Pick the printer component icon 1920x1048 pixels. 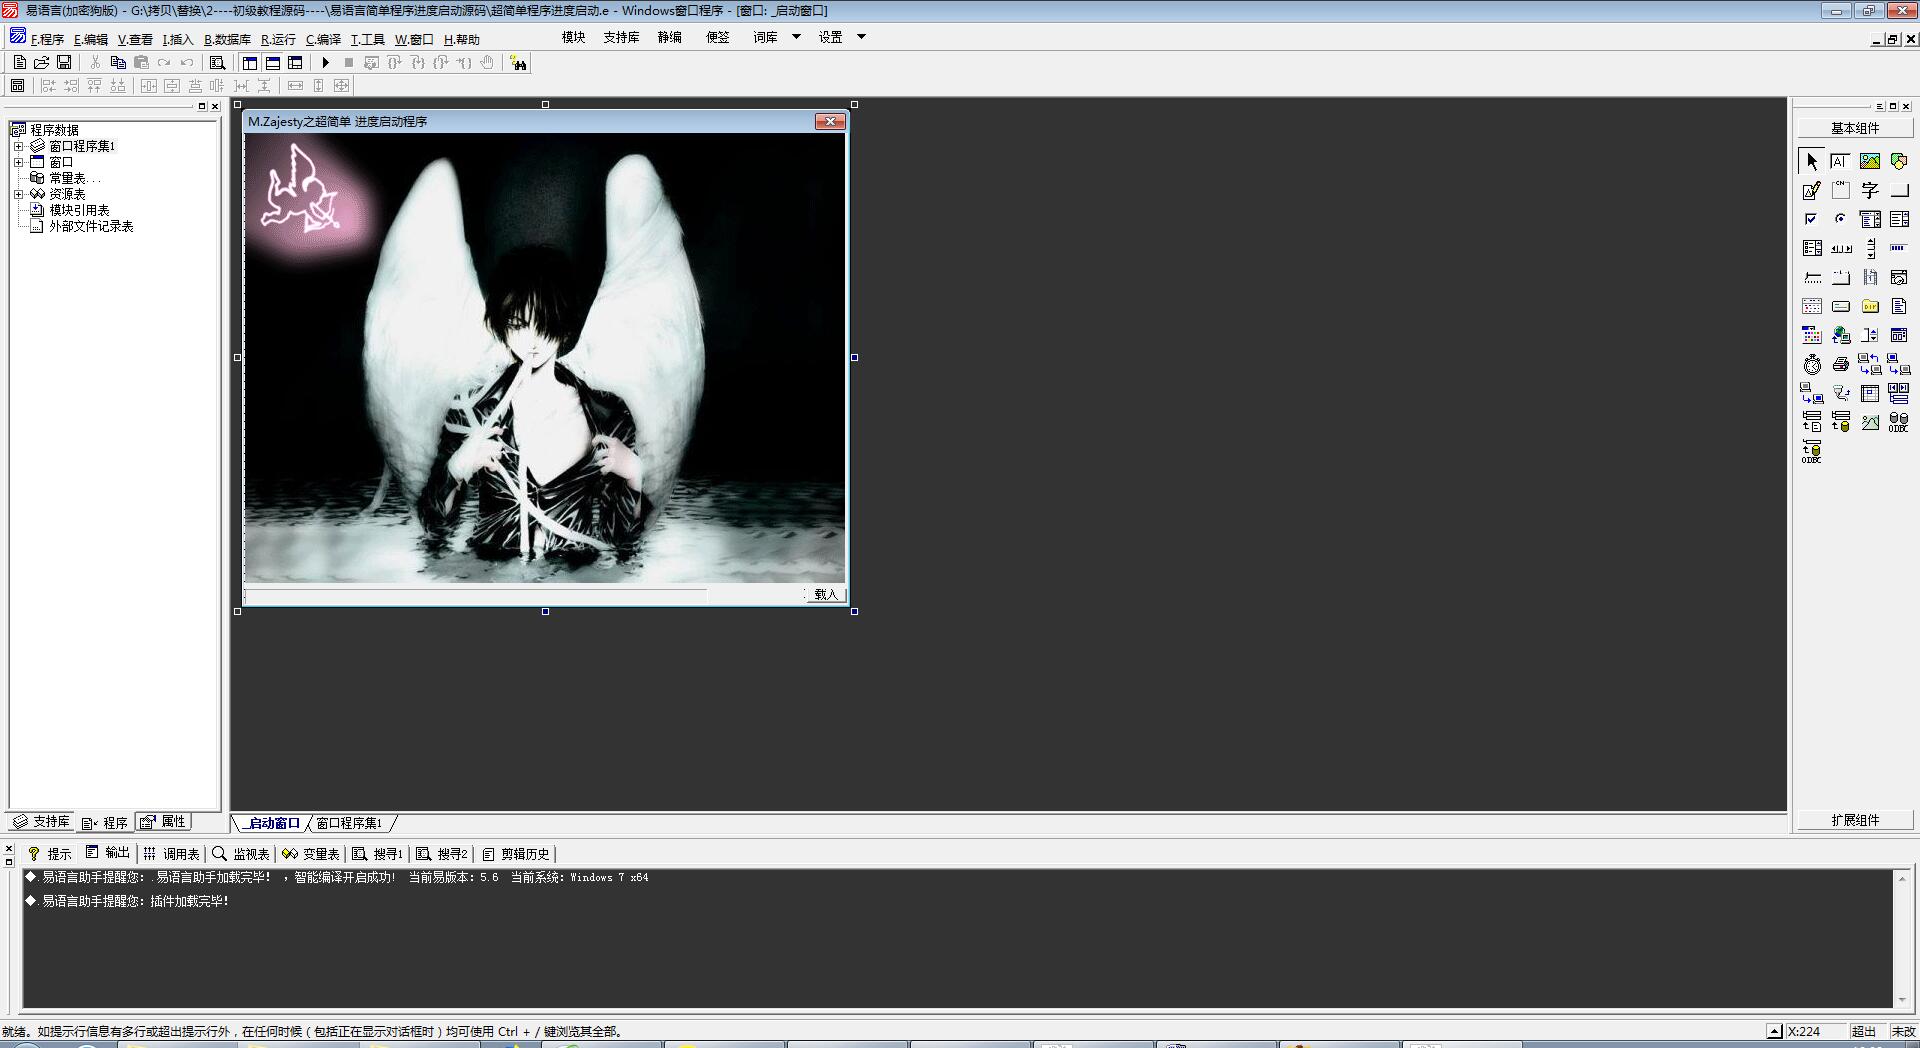(1841, 364)
